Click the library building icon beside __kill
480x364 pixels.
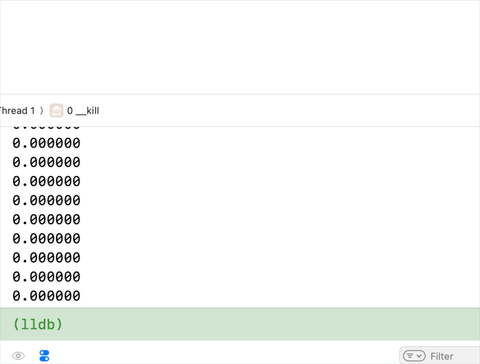pyautogui.click(x=56, y=111)
